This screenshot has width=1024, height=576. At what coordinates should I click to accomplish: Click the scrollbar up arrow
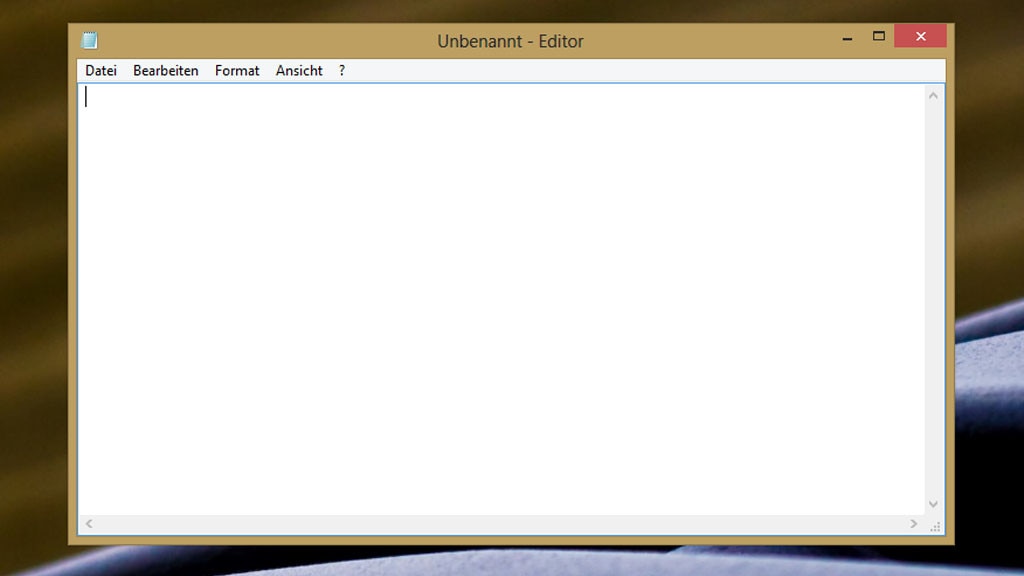pyautogui.click(x=933, y=96)
